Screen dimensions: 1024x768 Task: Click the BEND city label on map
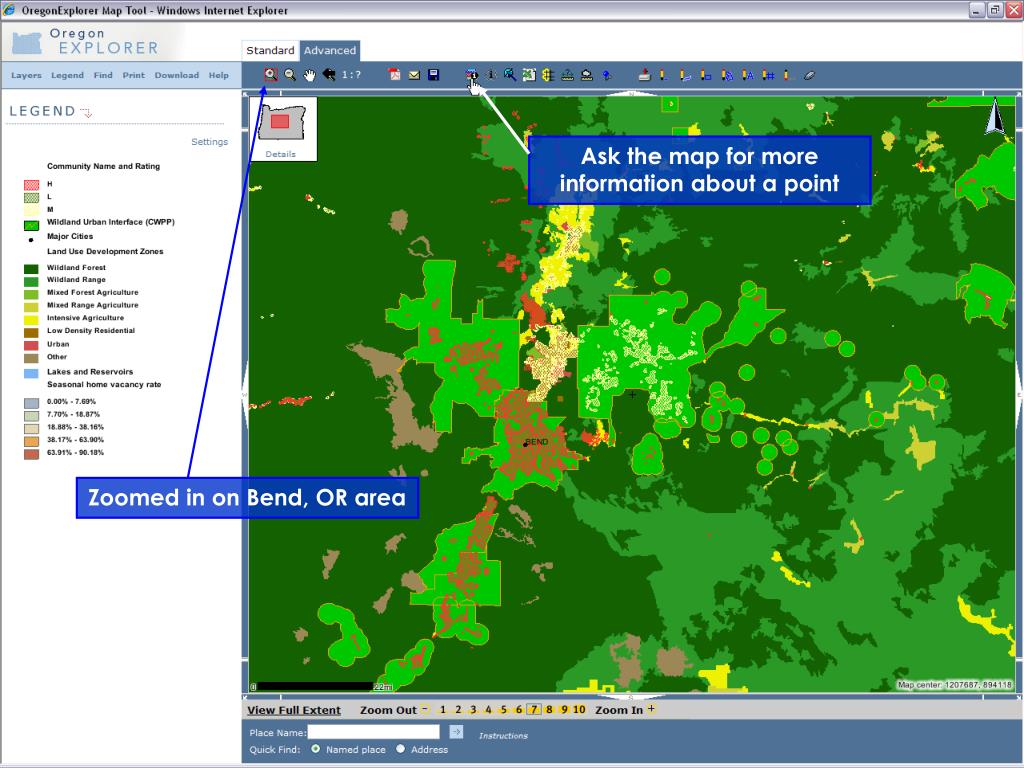coord(536,442)
